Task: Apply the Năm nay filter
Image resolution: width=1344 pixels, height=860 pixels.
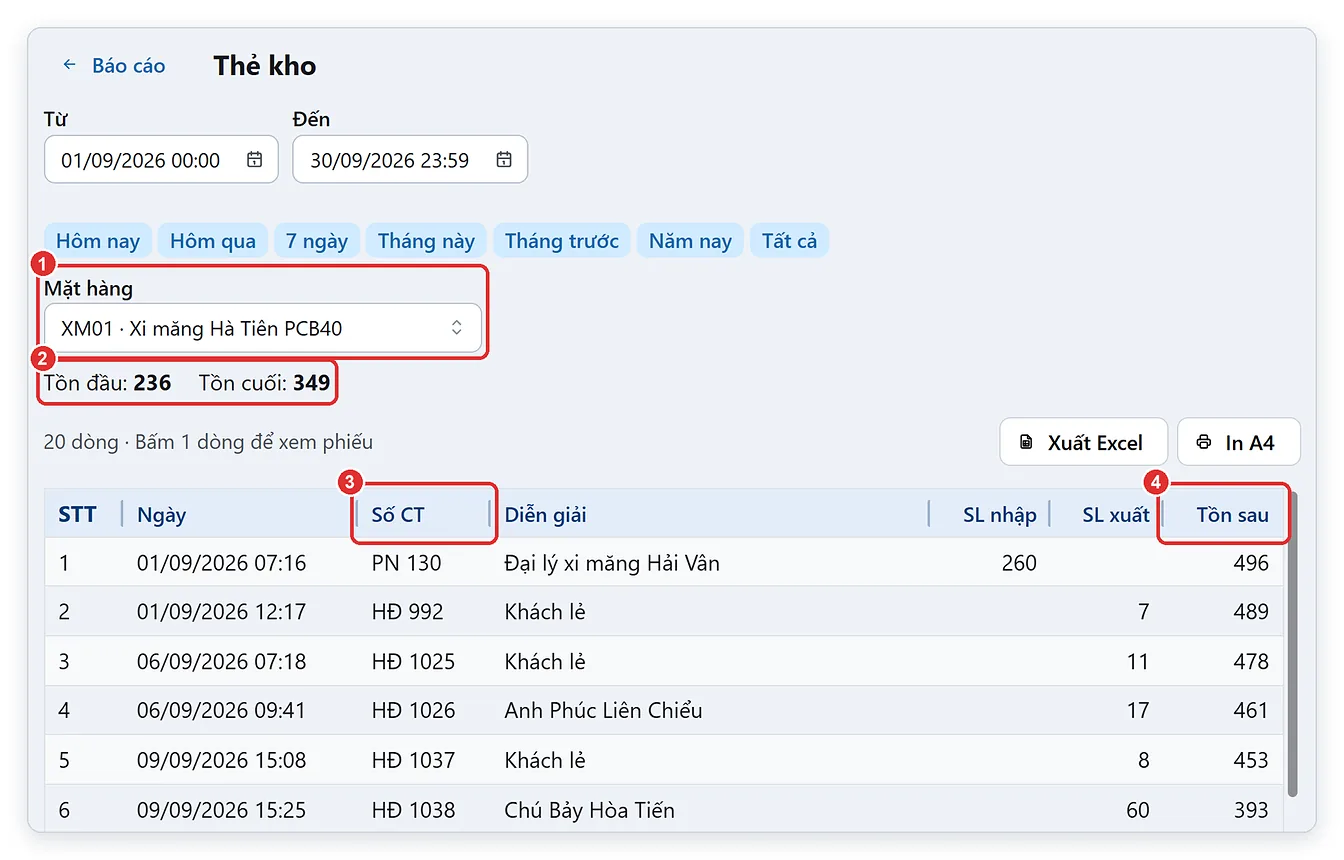Action: [690, 241]
